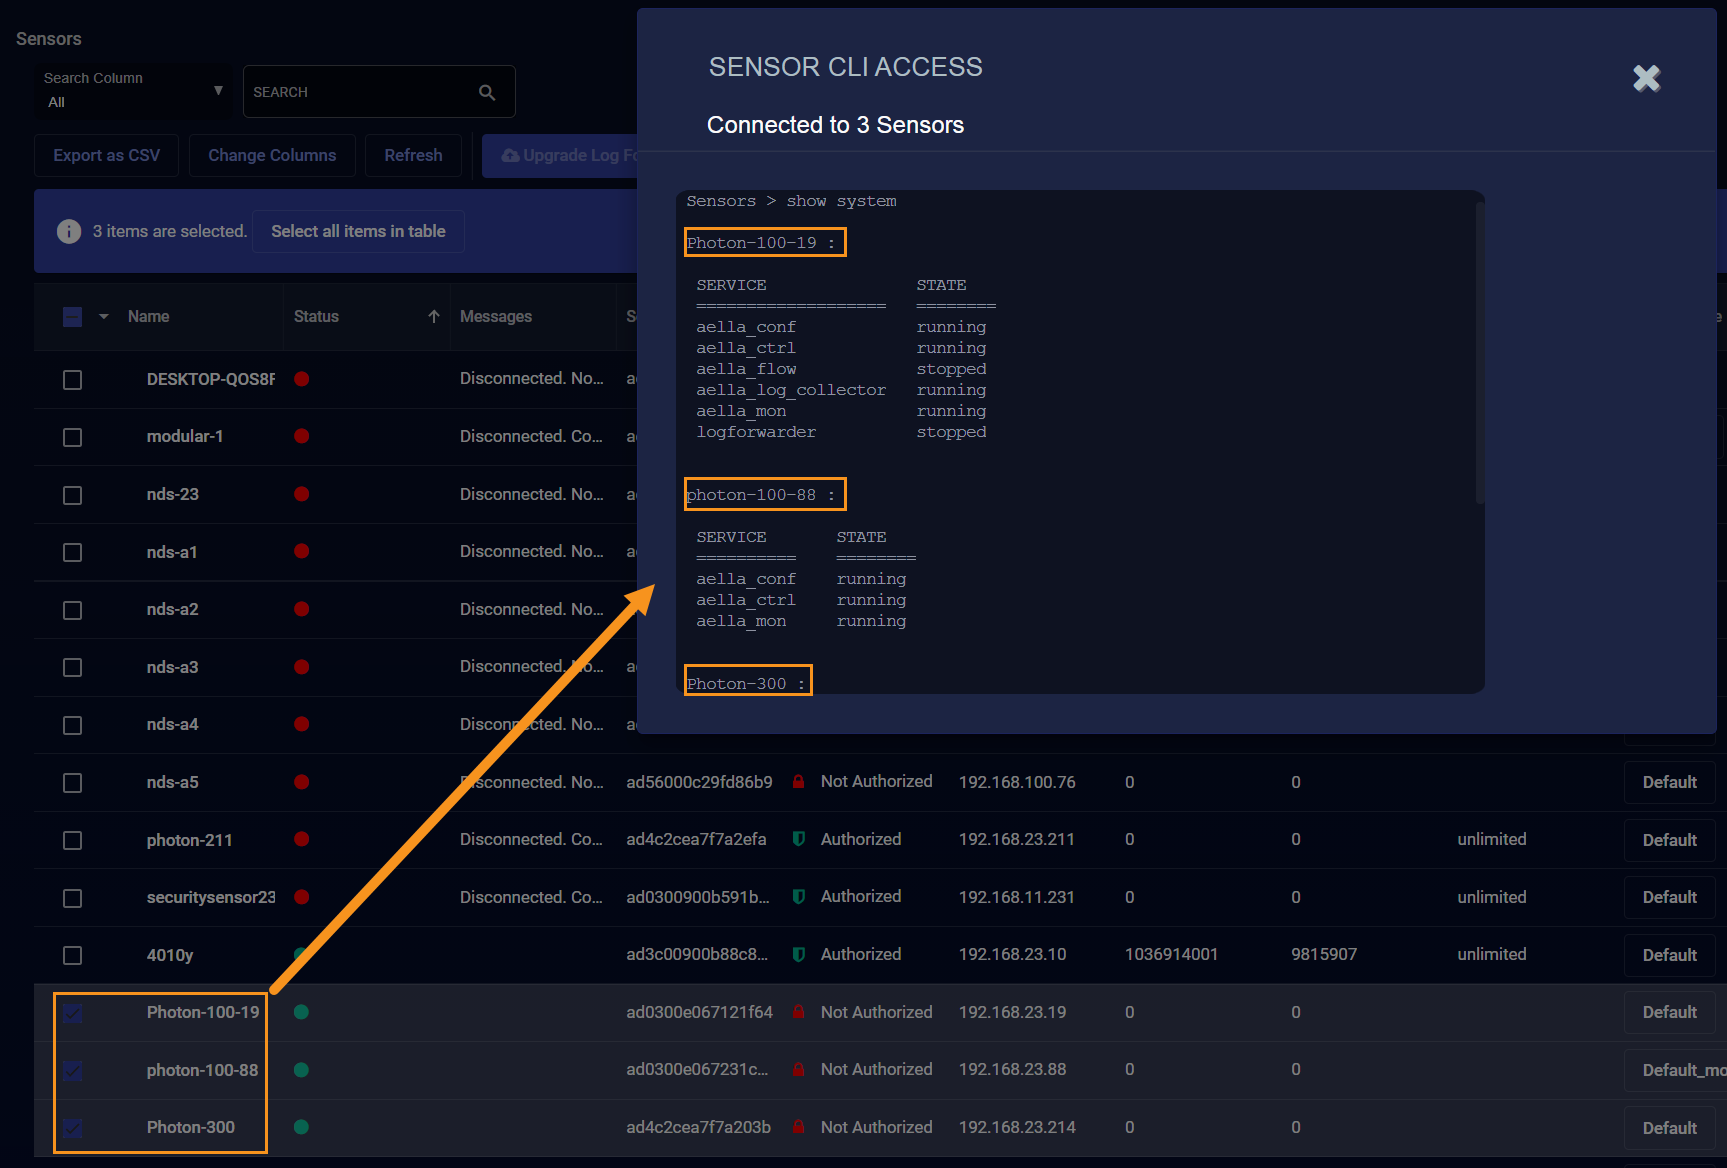Click the Messages column header
This screenshot has height=1168, width=1727.
pyautogui.click(x=496, y=316)
